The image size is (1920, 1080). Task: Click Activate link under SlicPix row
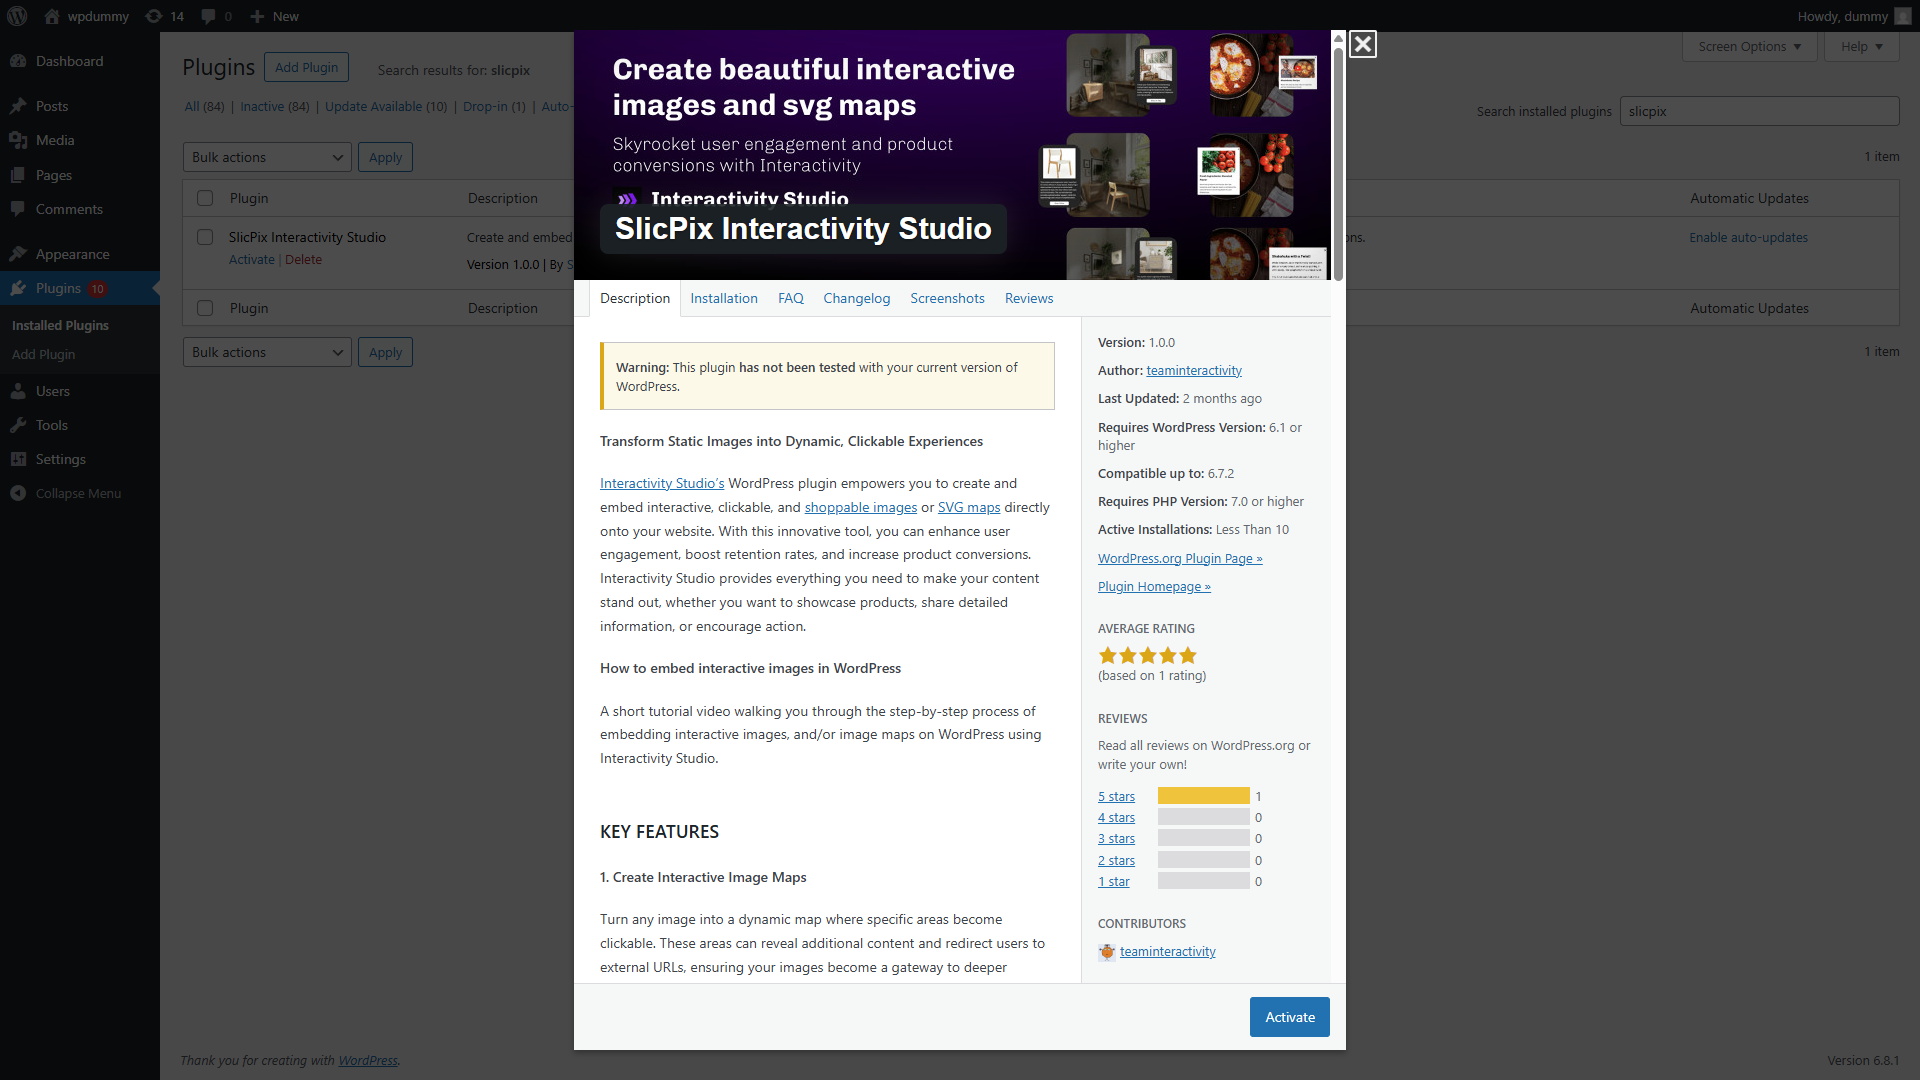(x=251, y=259)
